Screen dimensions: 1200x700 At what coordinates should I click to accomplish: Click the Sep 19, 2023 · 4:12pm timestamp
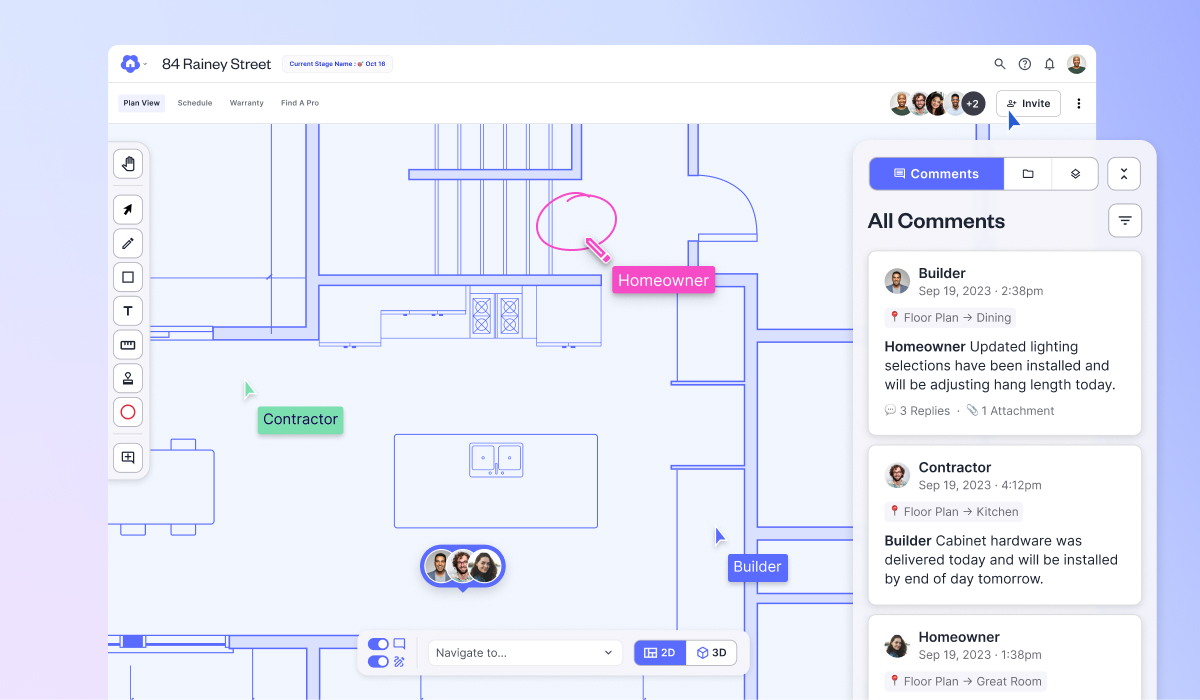coord(980,485)
